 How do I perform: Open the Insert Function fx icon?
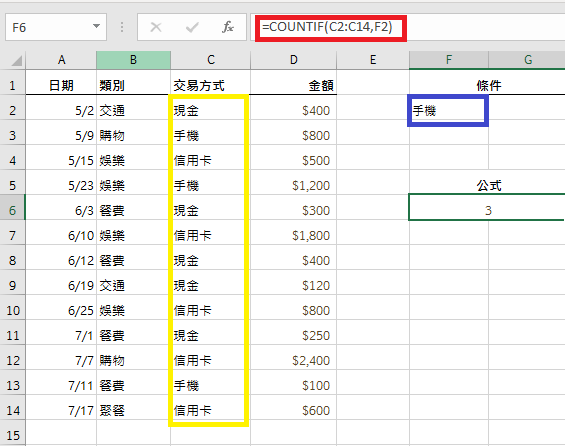228,27
